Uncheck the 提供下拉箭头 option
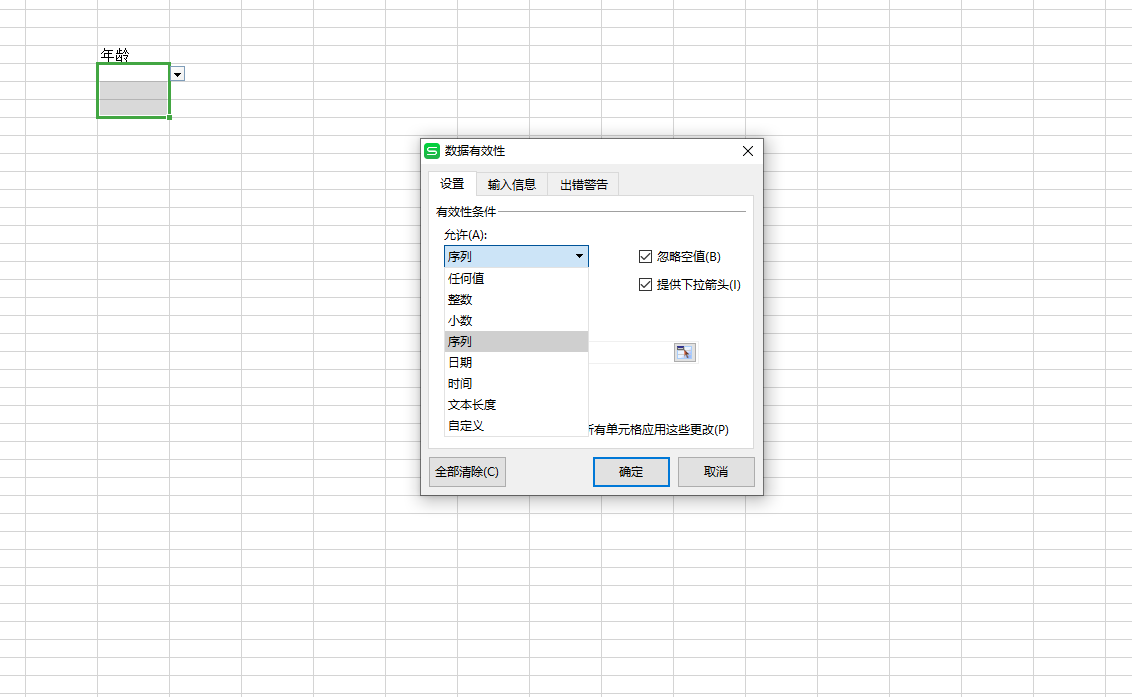 point(645,285)
